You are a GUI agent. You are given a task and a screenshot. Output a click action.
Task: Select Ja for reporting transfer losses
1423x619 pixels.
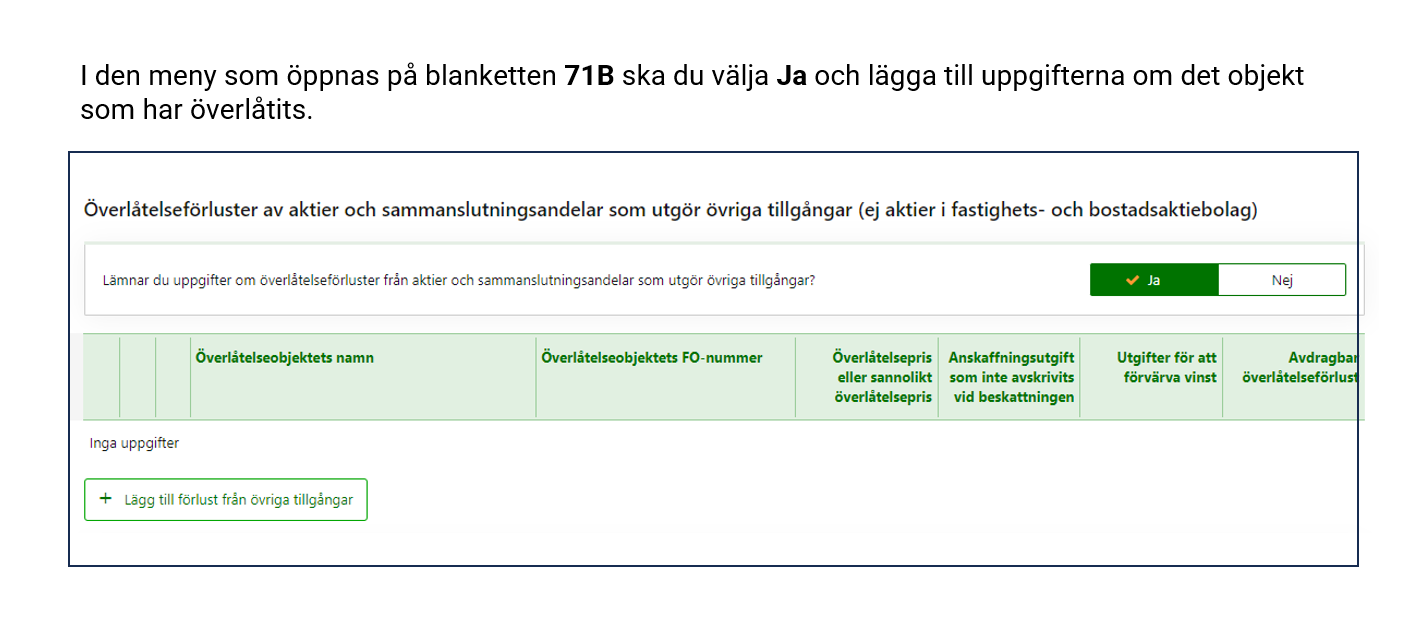pyautogui.click(x=1153, y=280)
